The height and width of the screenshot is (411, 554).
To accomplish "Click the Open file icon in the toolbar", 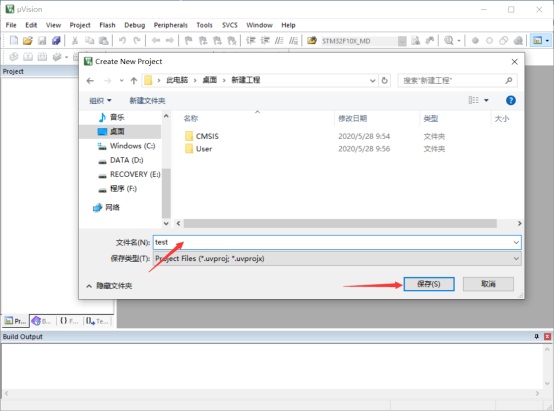I will tap(28, 41).
